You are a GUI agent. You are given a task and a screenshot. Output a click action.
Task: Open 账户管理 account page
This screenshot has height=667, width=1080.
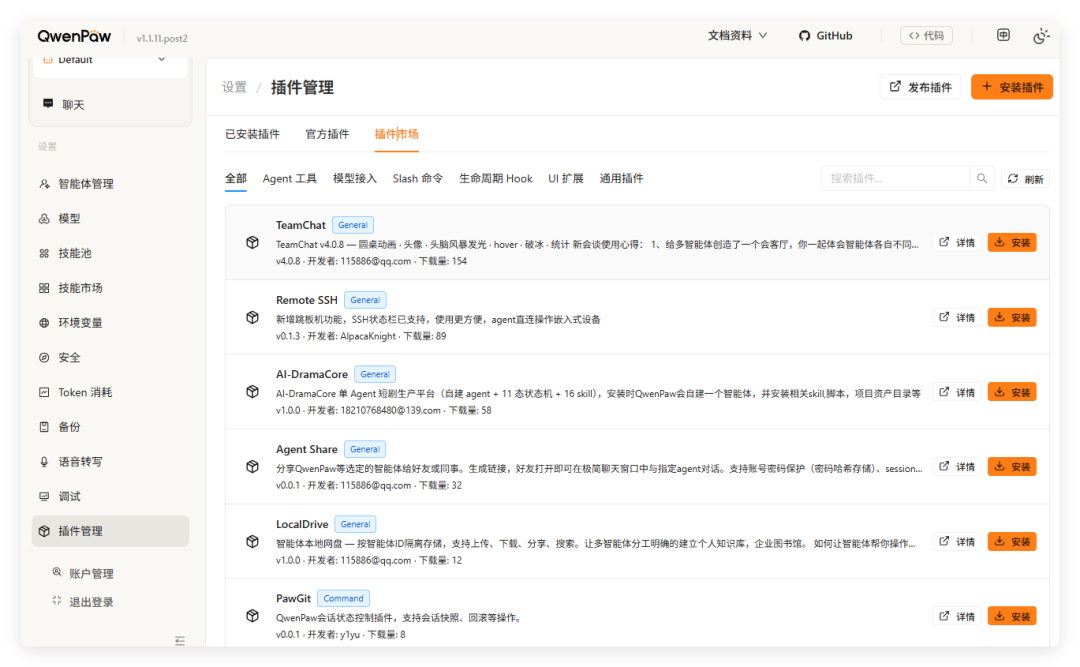[x=83, y=573]
